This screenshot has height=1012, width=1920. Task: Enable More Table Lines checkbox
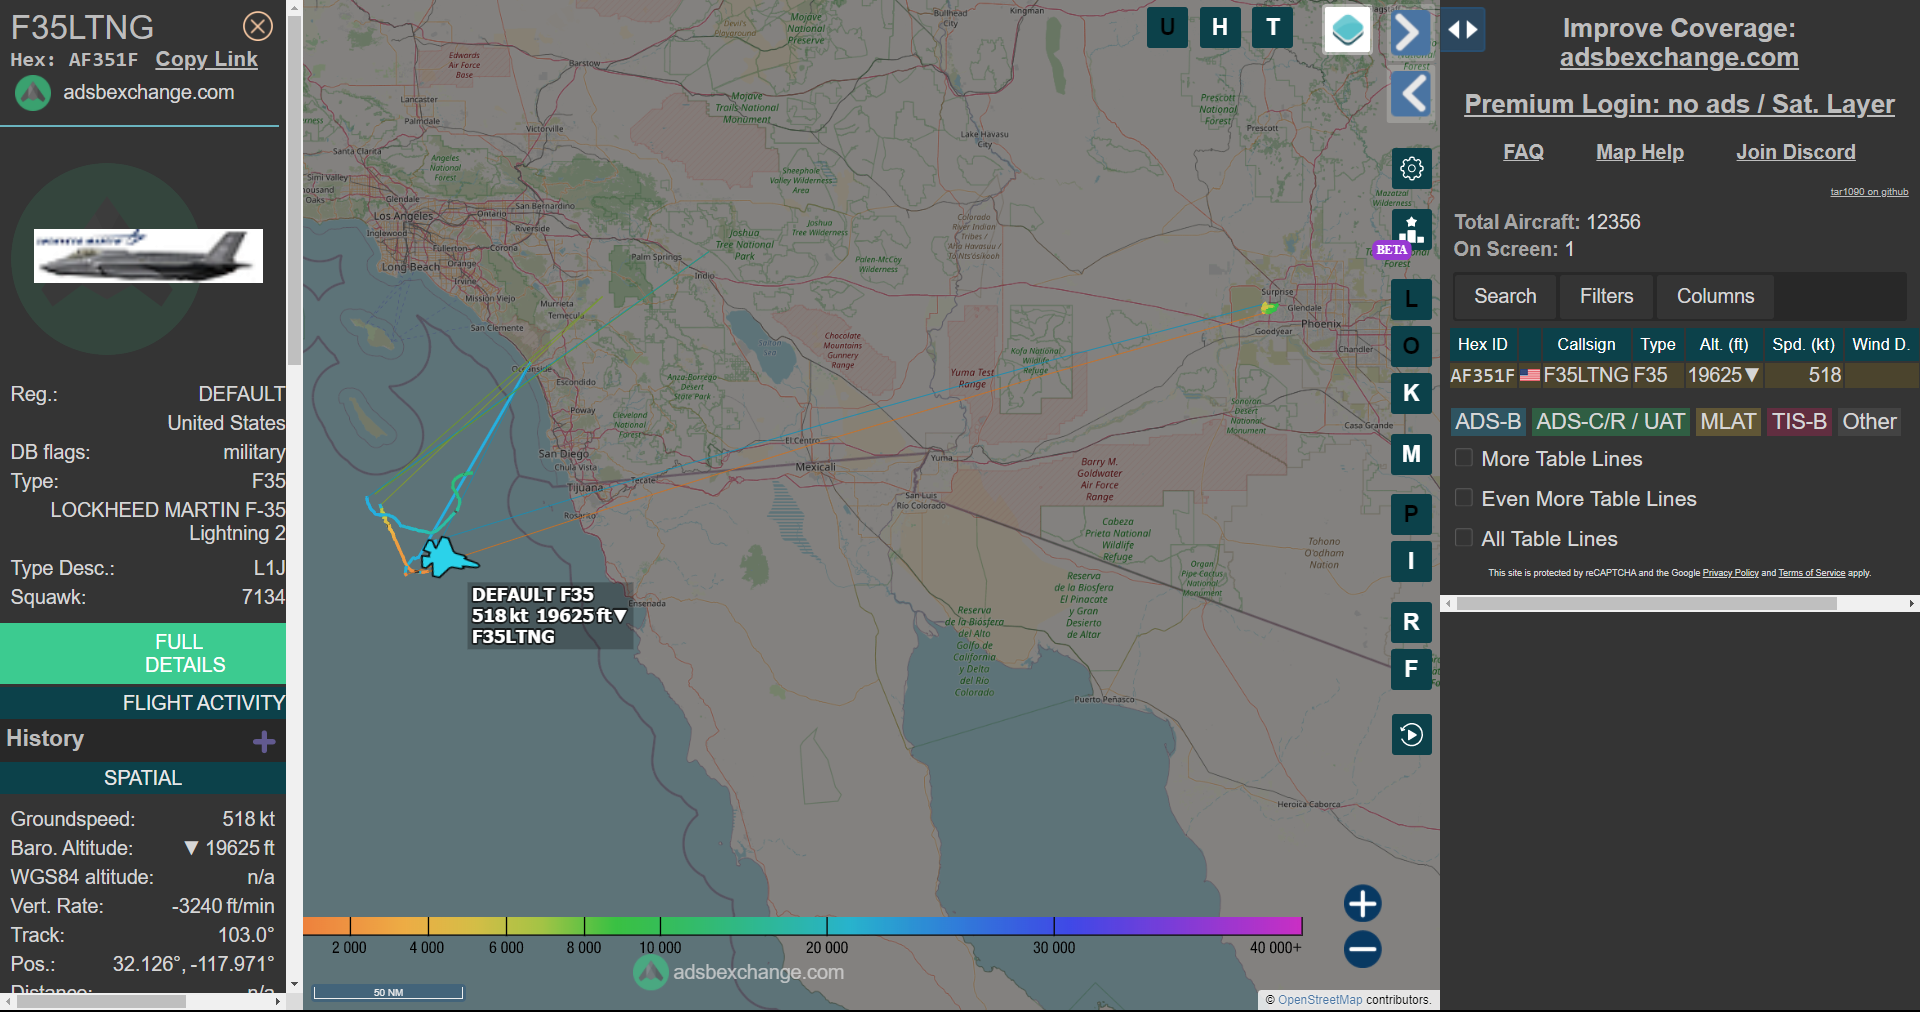pyautogui.click(x=1464, y=458)
